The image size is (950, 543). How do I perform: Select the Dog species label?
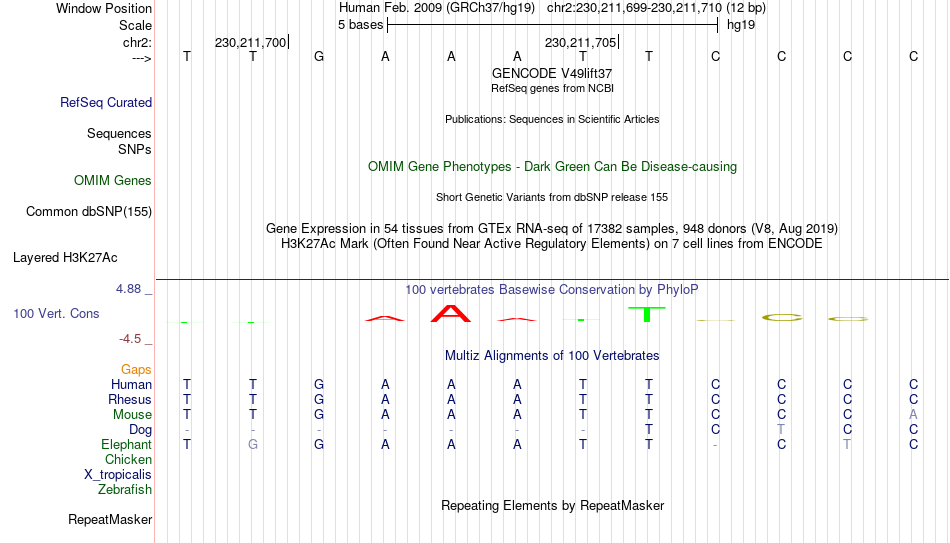click(x=141, y=430)
